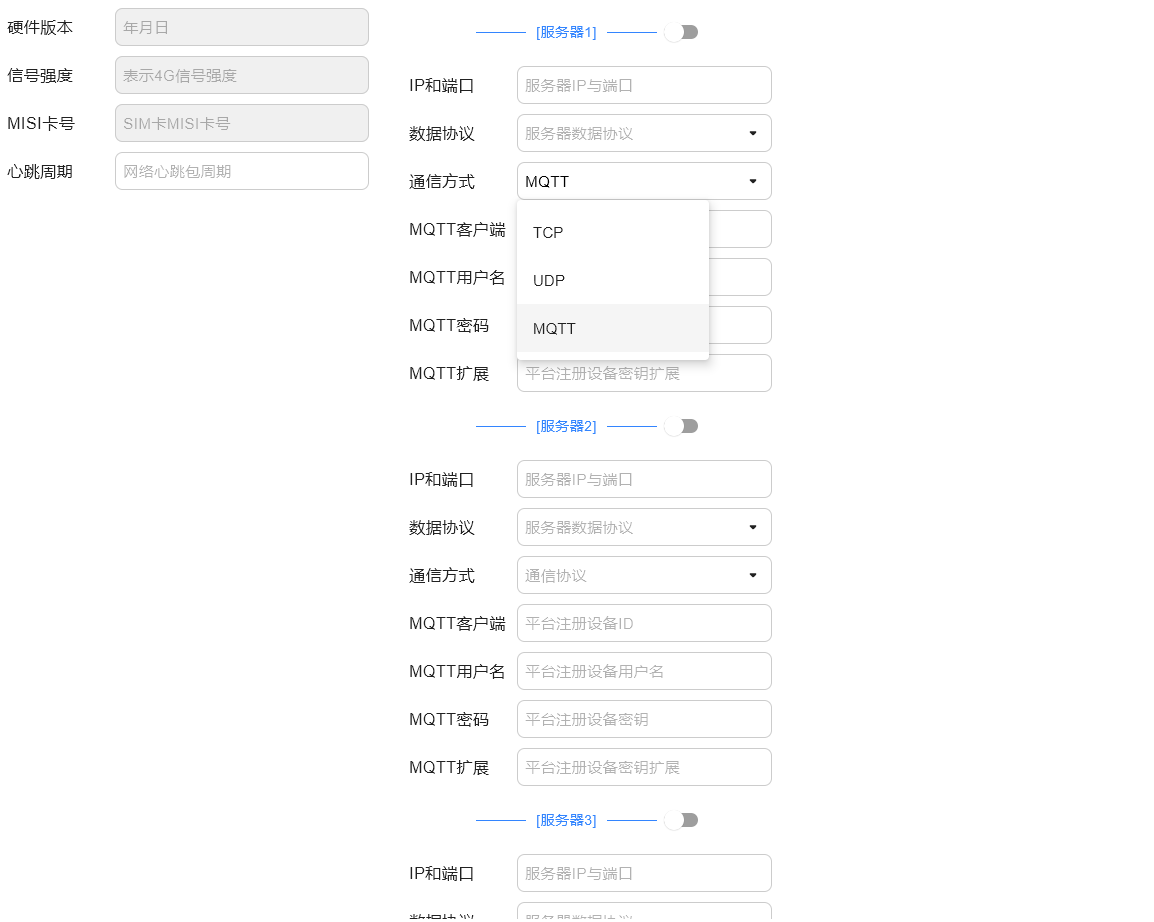Click Server 3 IP和端口 input field

tap(644, 873)
